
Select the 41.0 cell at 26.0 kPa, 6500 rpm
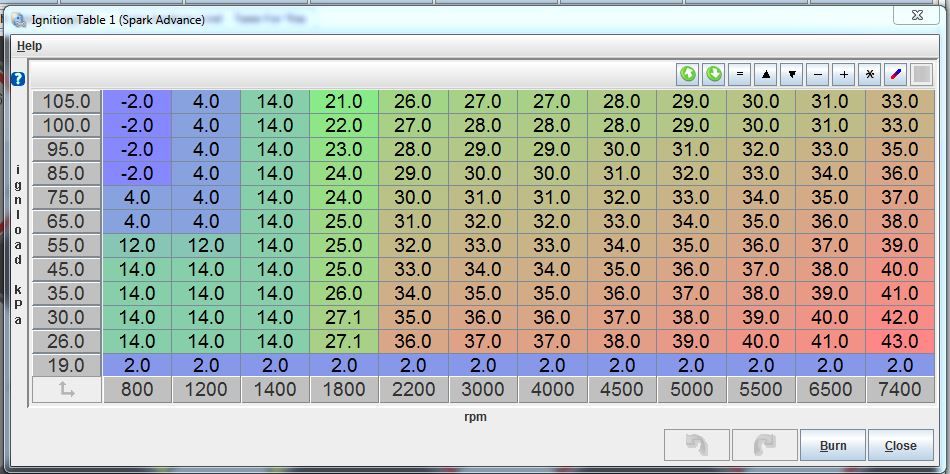tap(830, 341)
